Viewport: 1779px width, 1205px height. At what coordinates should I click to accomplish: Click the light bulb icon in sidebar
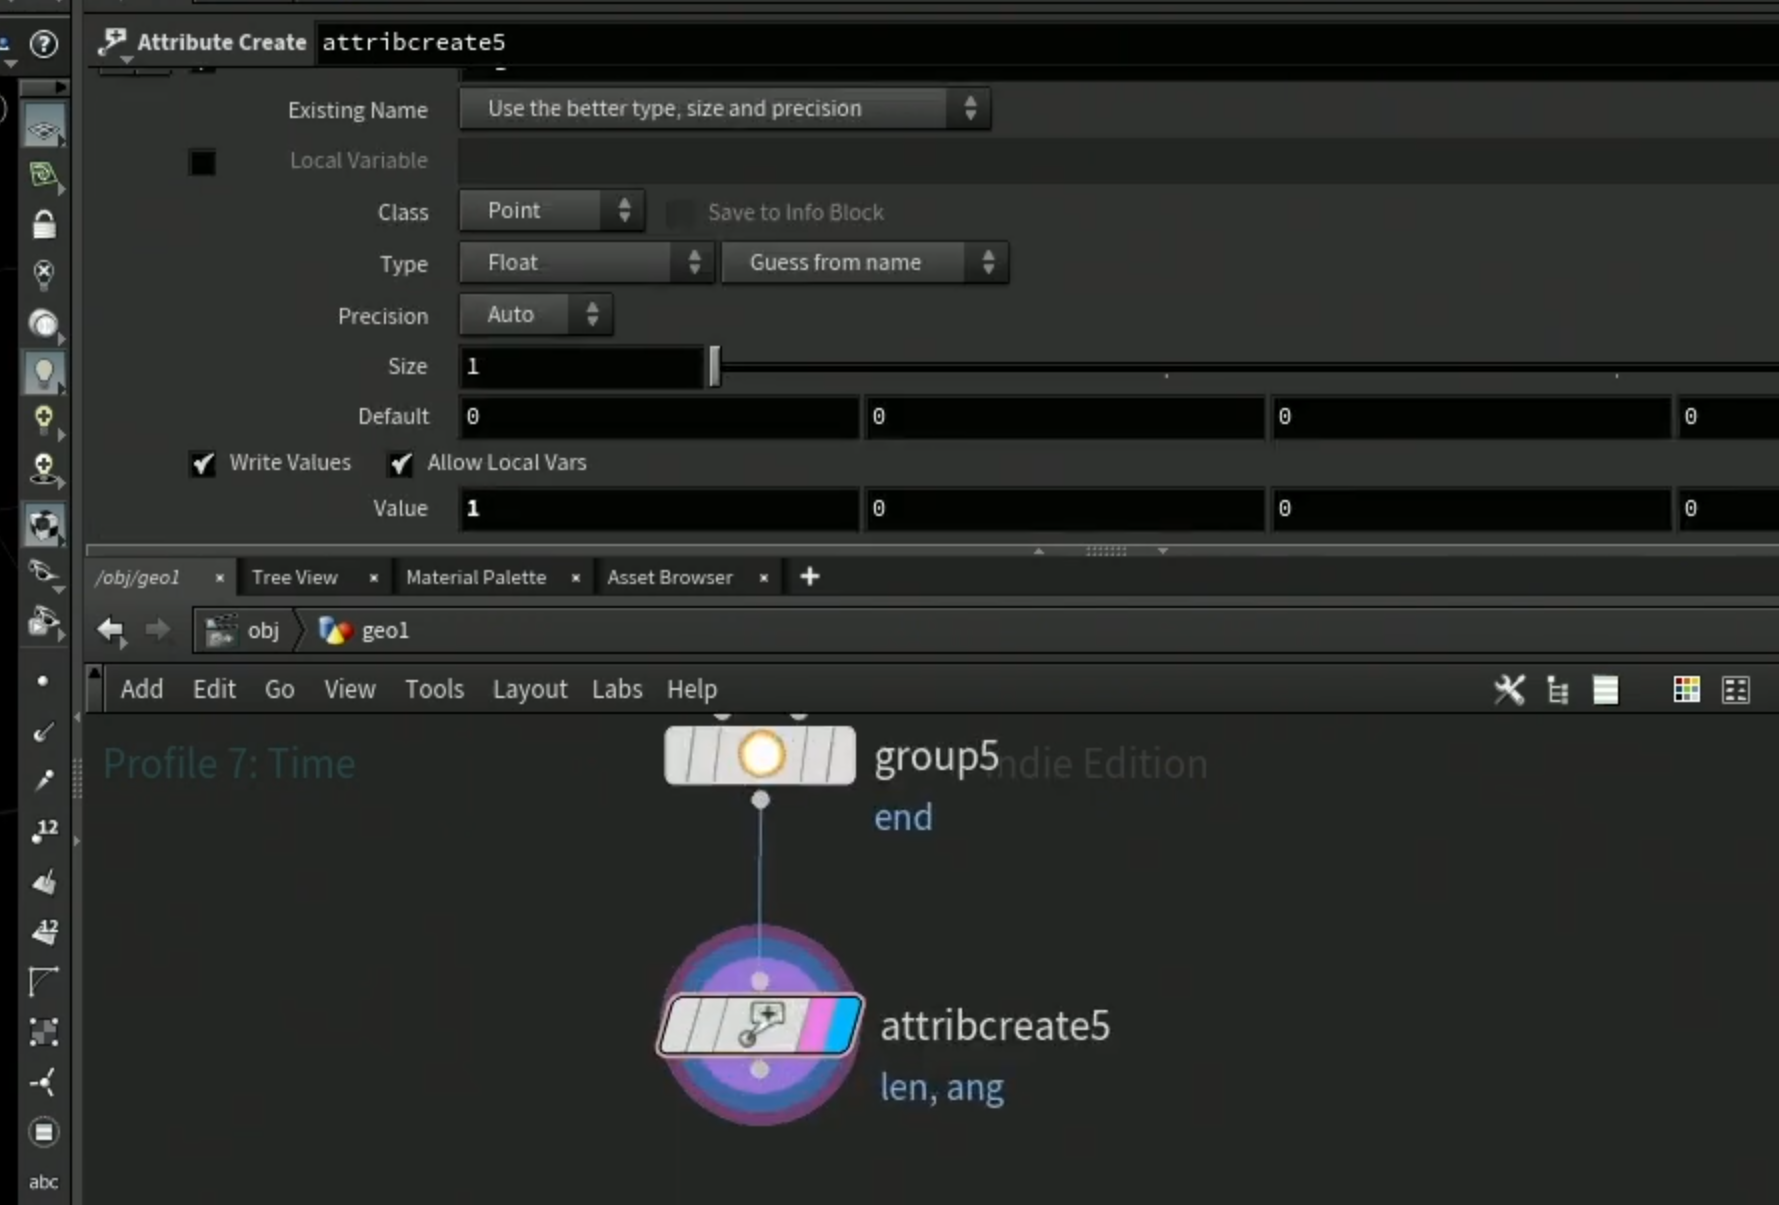(44, 373)
